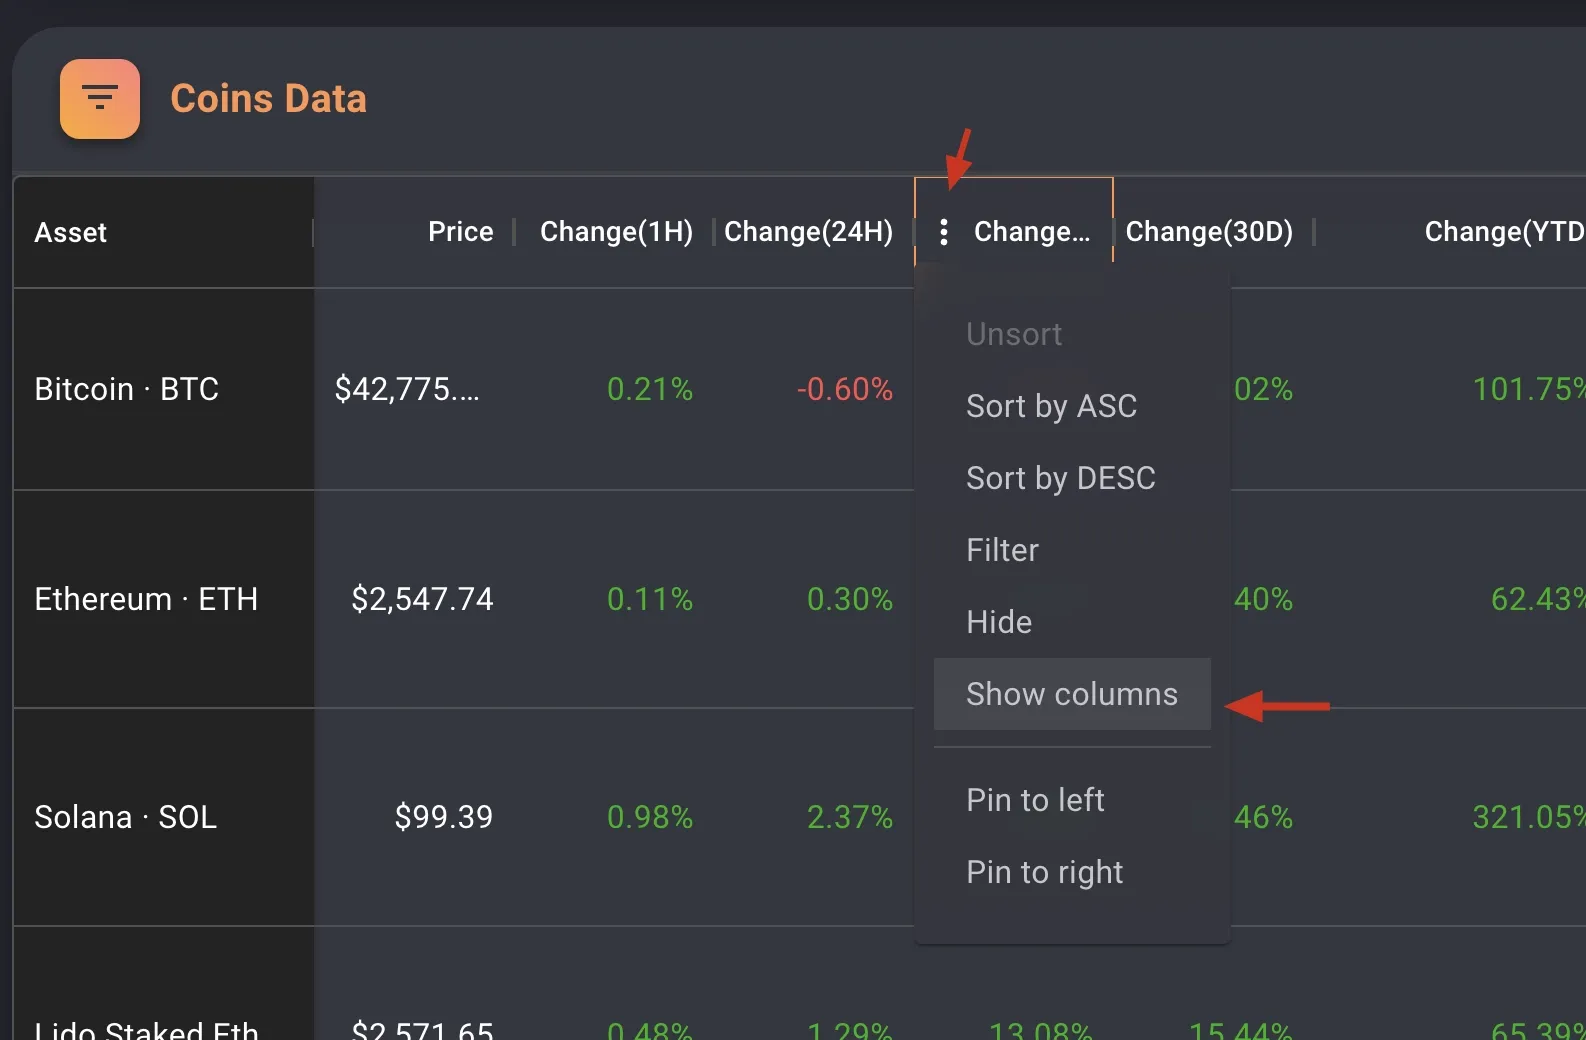Sort by the Change(30D) column header
Viewport: 1586px width, 1040px height.
1209,232
